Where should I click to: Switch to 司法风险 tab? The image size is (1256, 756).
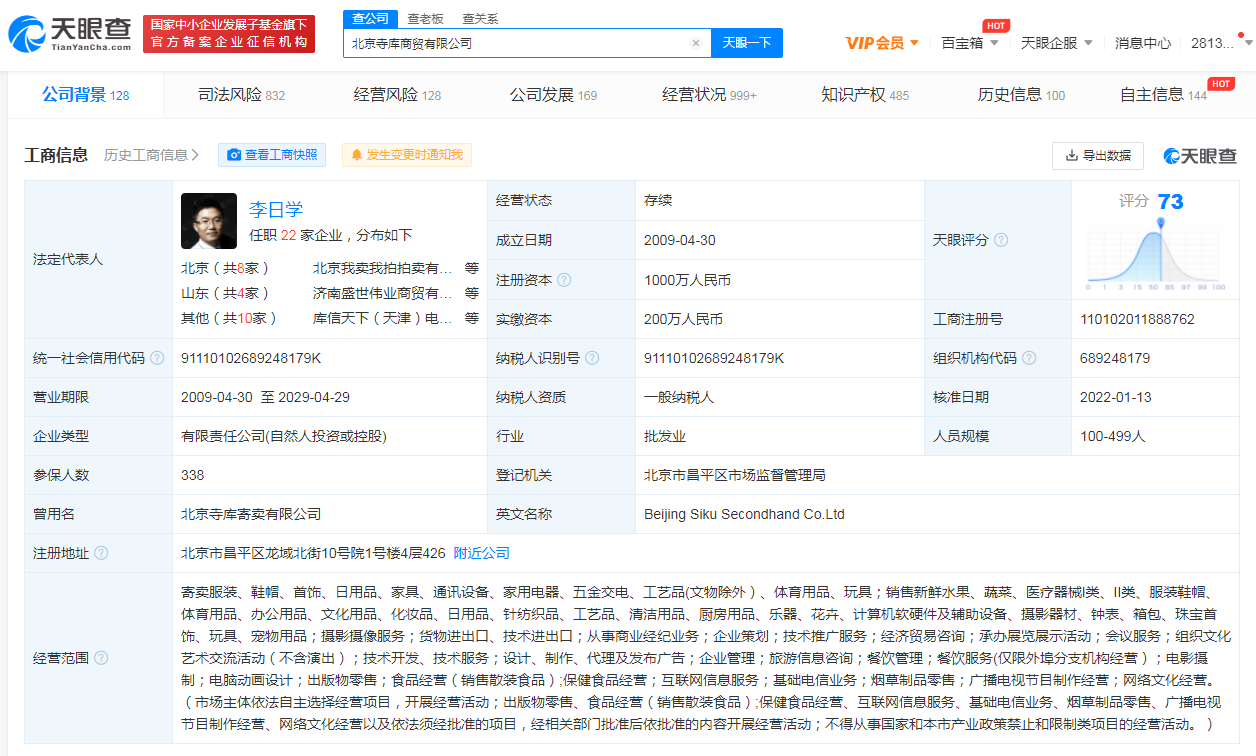241,95
